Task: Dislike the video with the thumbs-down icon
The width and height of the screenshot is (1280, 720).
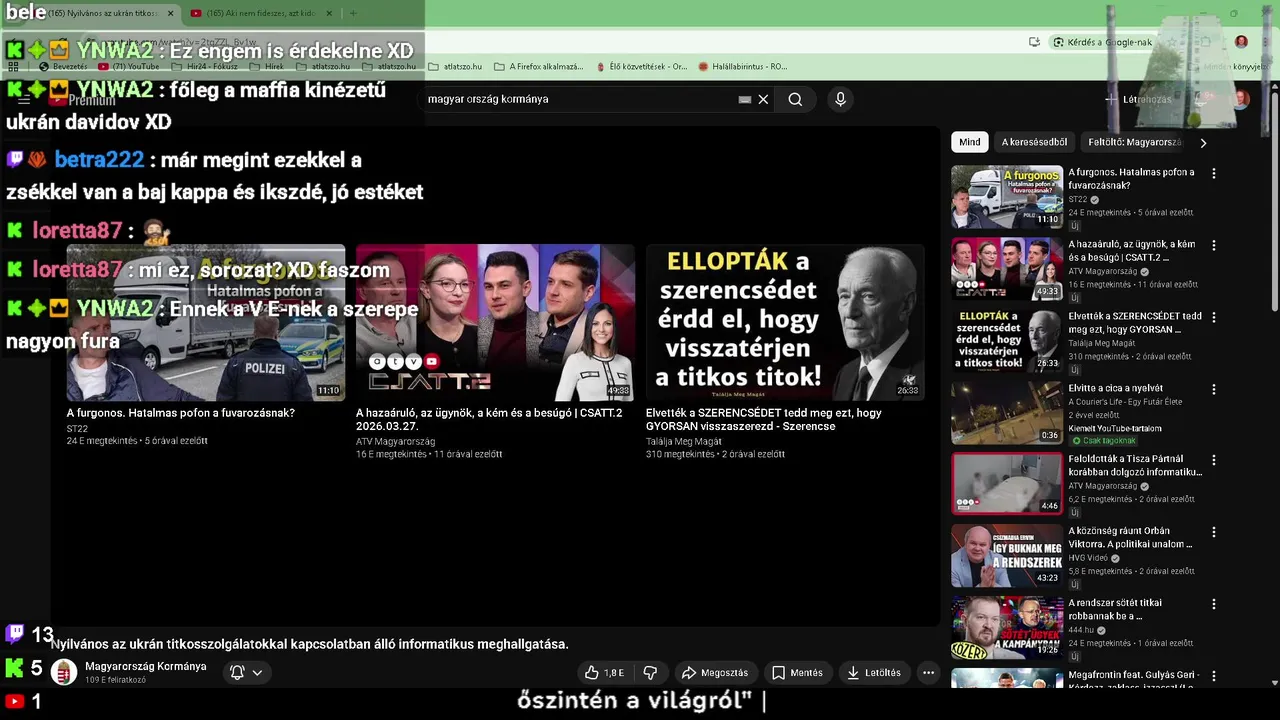Action: pos(650,673)
